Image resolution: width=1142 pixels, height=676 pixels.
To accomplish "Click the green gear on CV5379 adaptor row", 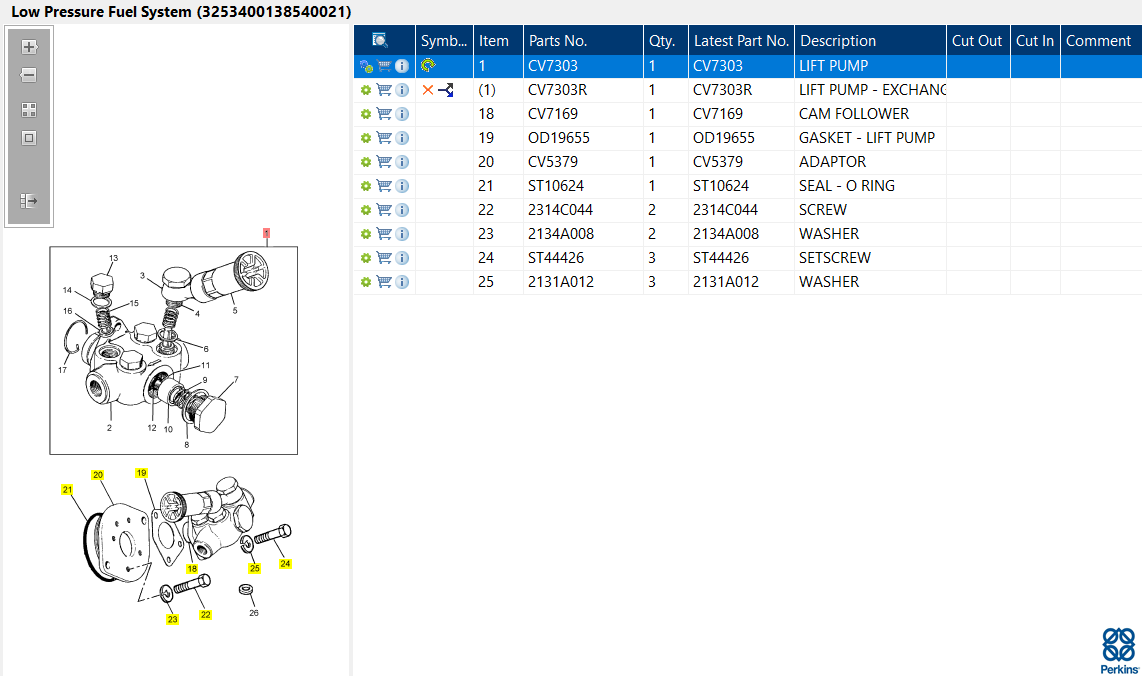I will (x=366, y=162).
